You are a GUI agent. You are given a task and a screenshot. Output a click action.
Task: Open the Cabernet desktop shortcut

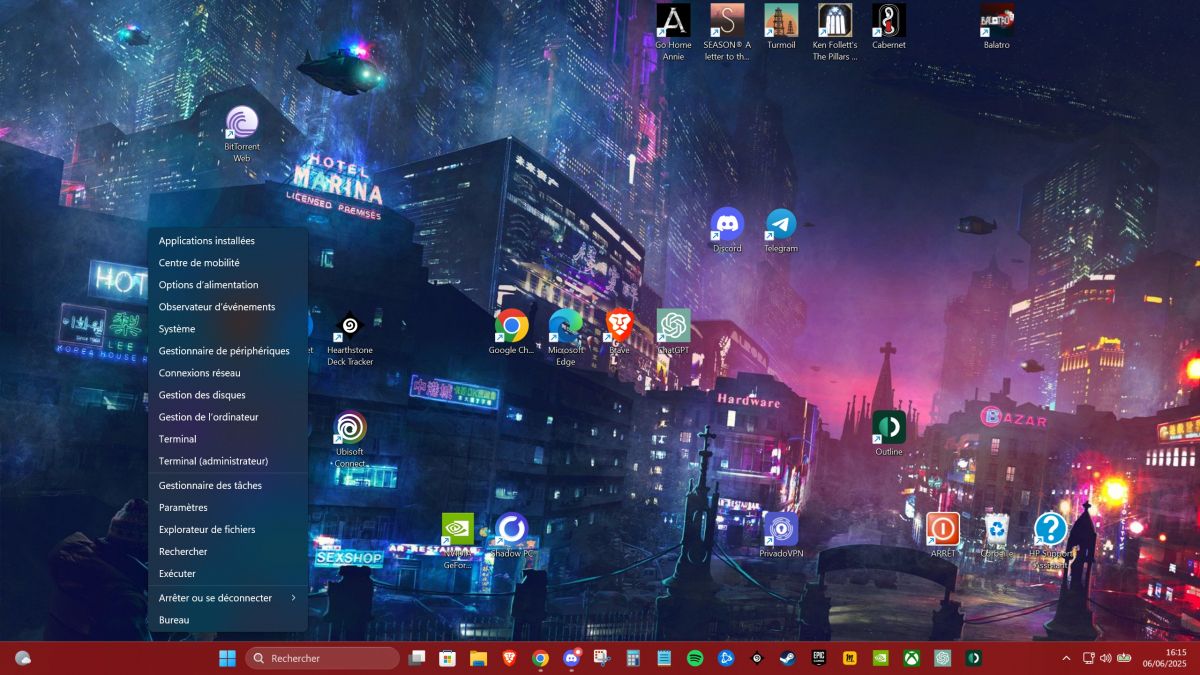coord(889,27)
